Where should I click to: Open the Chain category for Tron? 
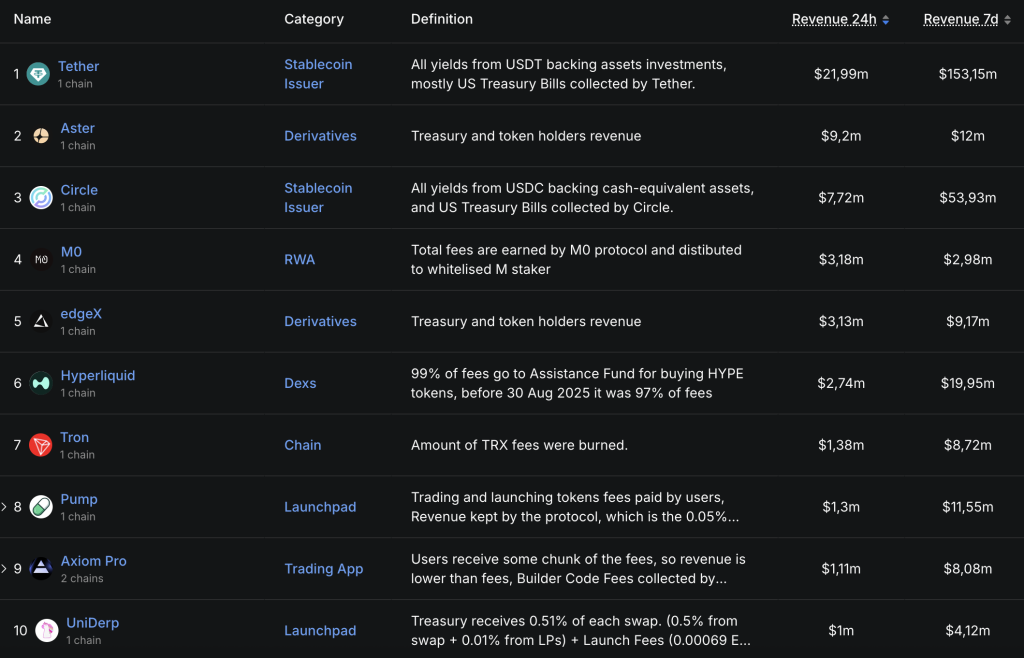click(x=302, y=445)
